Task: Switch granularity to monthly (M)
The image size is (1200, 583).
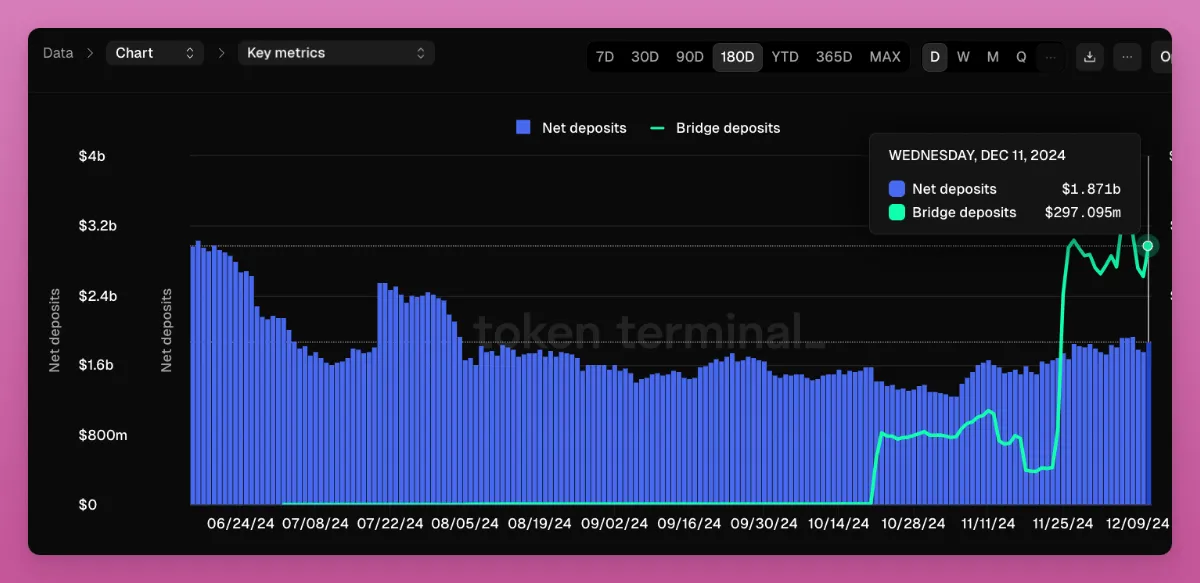Action: 992,57
